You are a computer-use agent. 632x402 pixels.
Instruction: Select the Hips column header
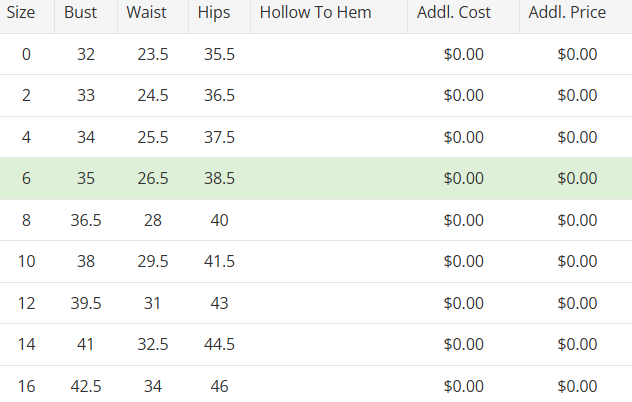[215, 13]
